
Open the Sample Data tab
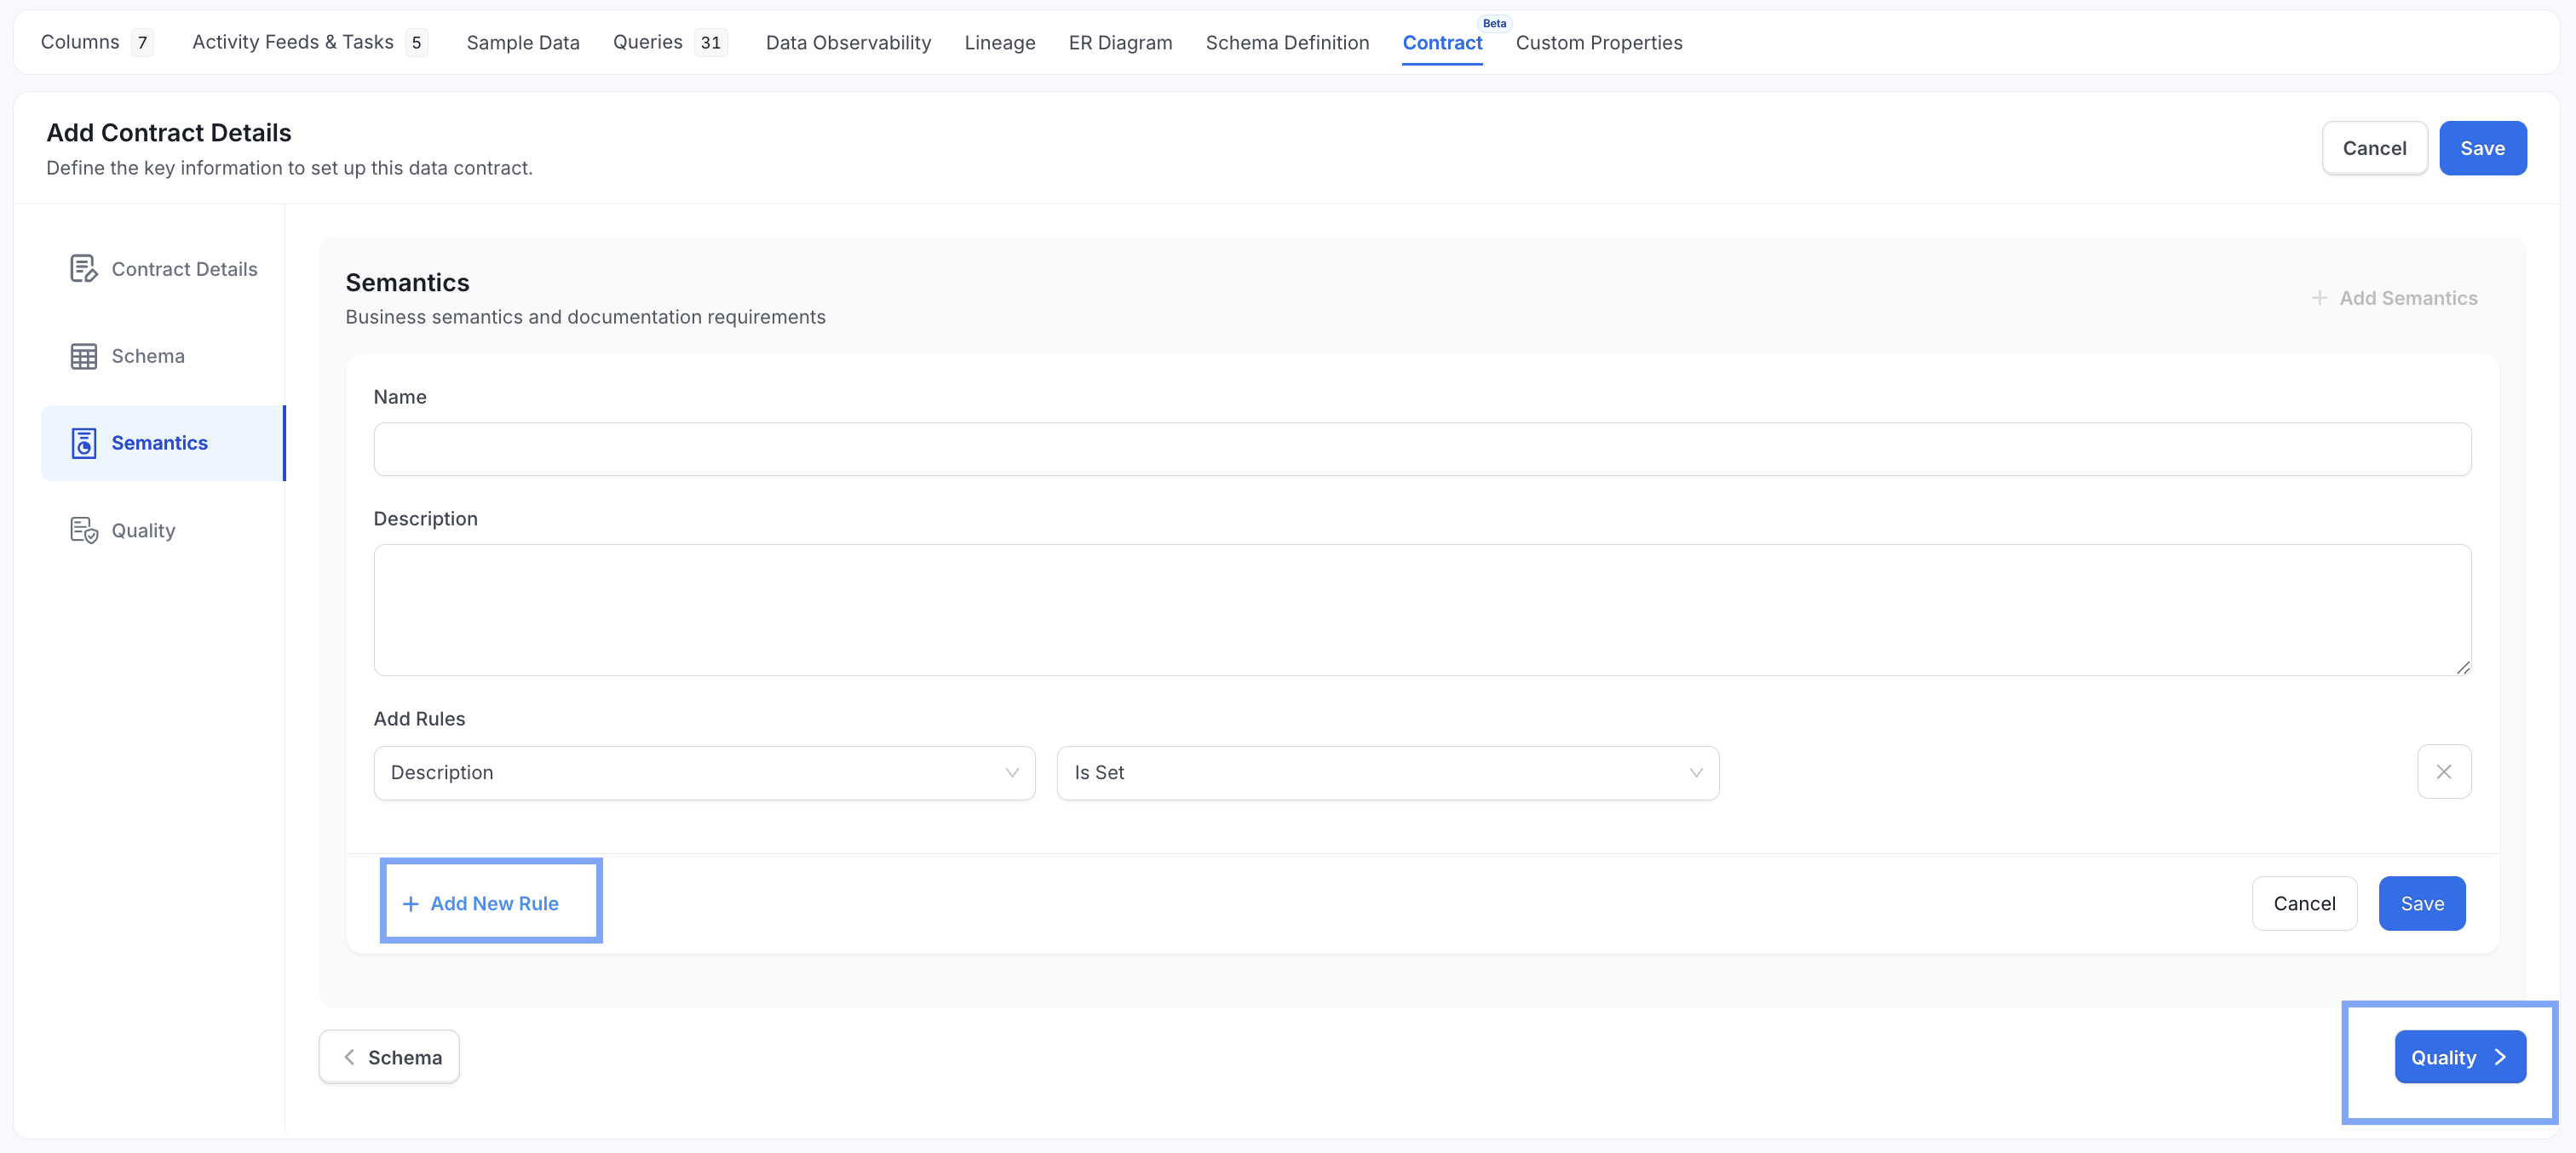(x=523, y=43)
